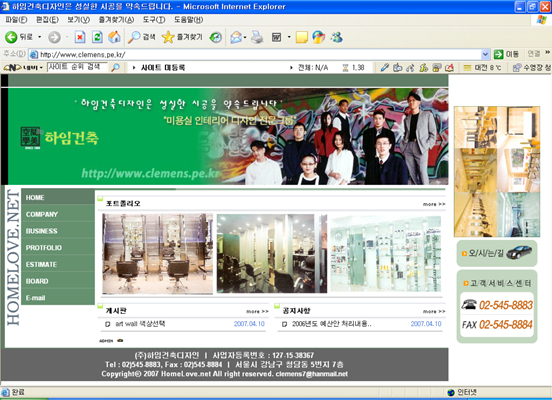Click the 인터넷 zone status bar entry
Screen dimensions: 552x400
point(462,392)
